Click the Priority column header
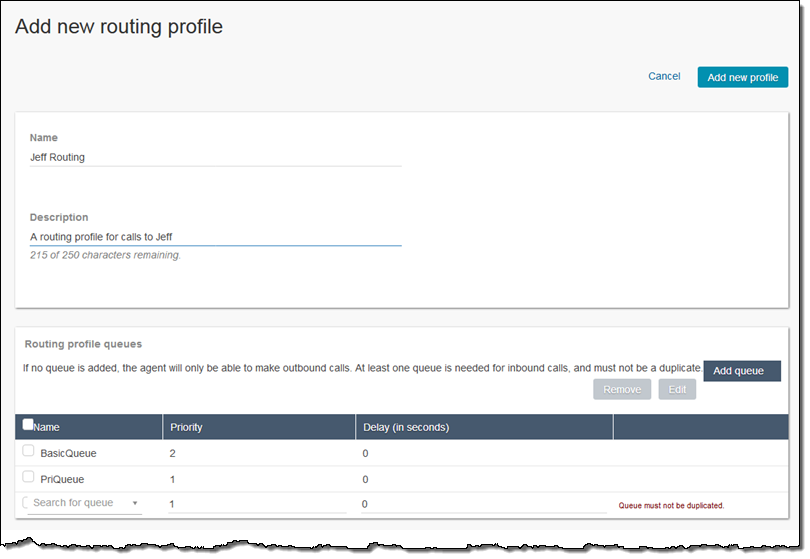This screenshot has height=559, width=810. pyautogui.click(x=187, y=428)
